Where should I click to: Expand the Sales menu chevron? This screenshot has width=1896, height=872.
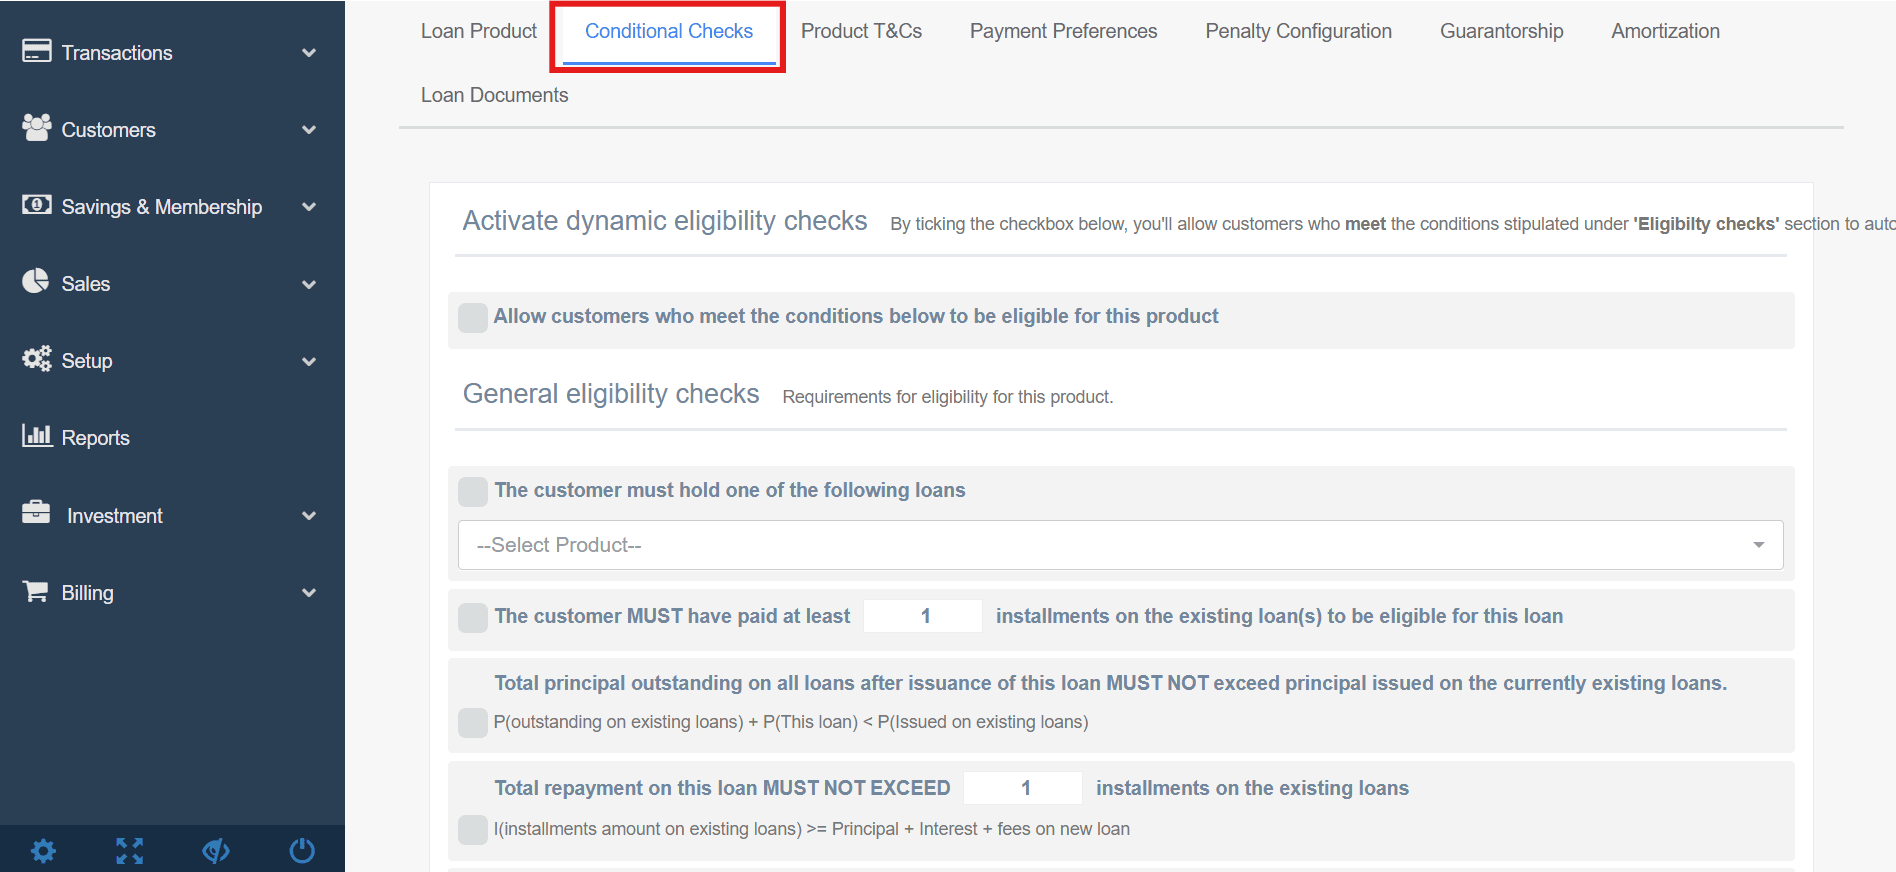pos(309,284)
